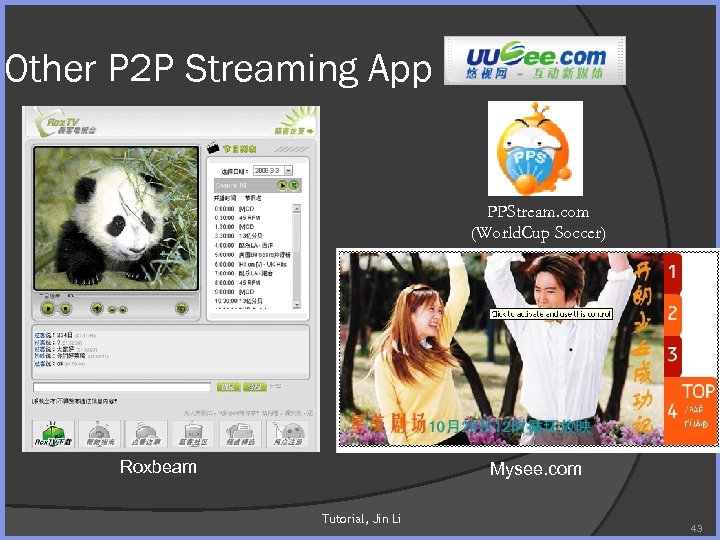
Task: Click the 'ok' chat message line
Action: click(59, 364)
